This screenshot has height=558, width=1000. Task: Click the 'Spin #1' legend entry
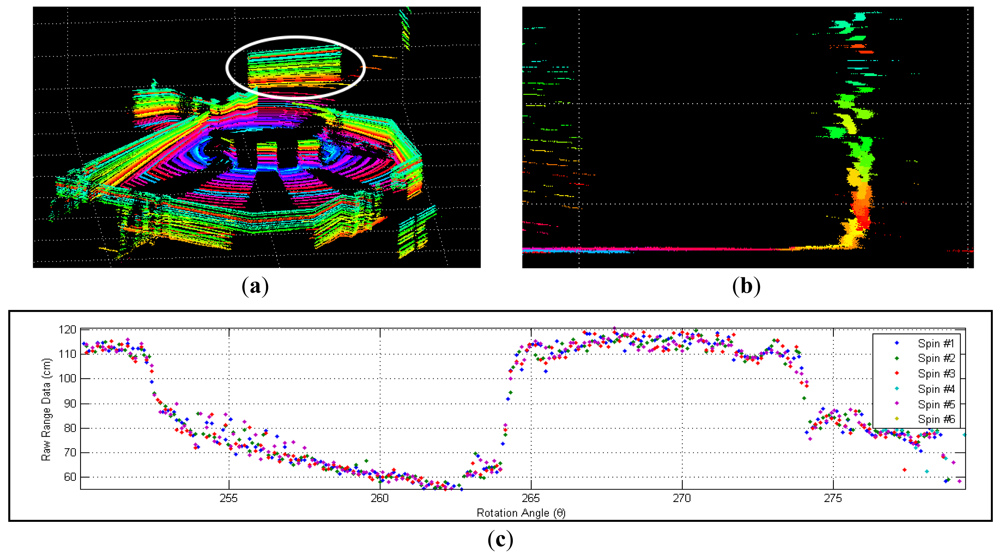point(937,343)
